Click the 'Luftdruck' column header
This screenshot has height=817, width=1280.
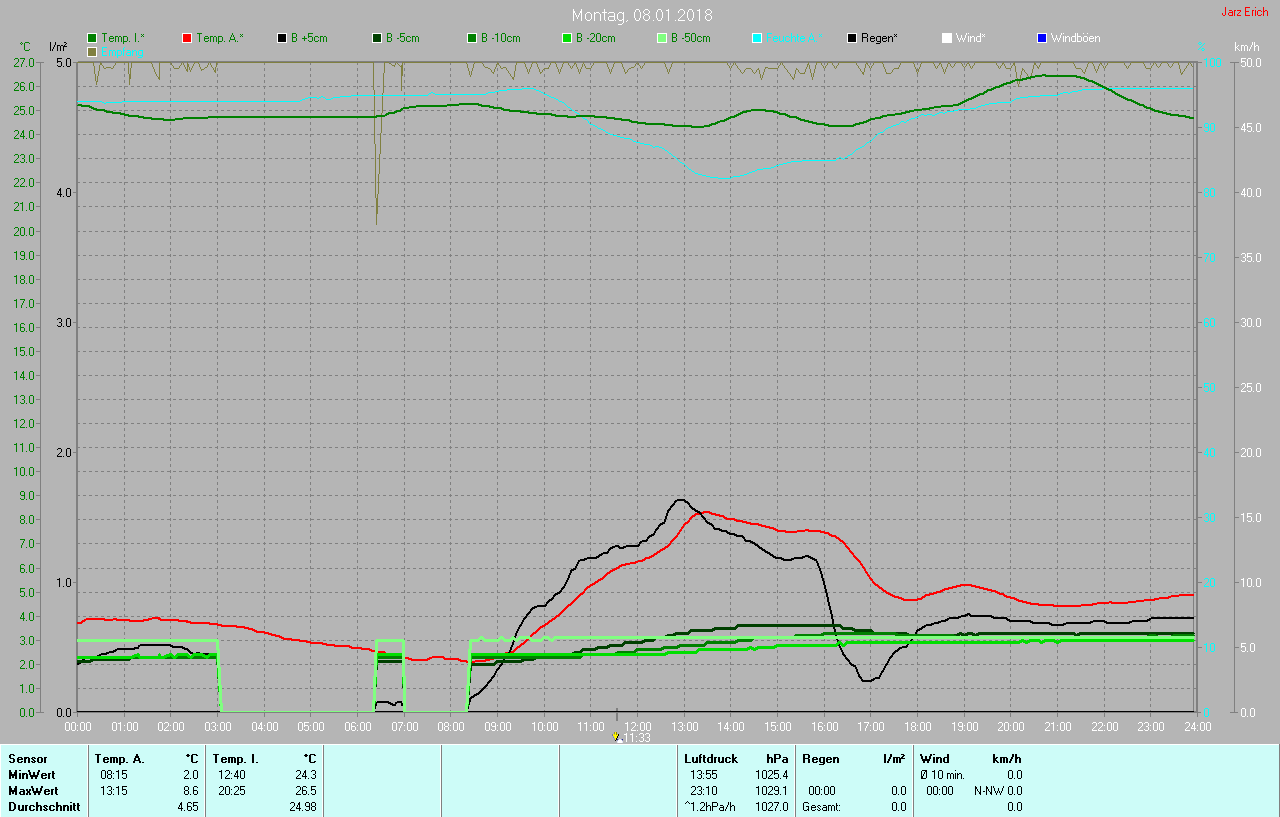[711, 759]
